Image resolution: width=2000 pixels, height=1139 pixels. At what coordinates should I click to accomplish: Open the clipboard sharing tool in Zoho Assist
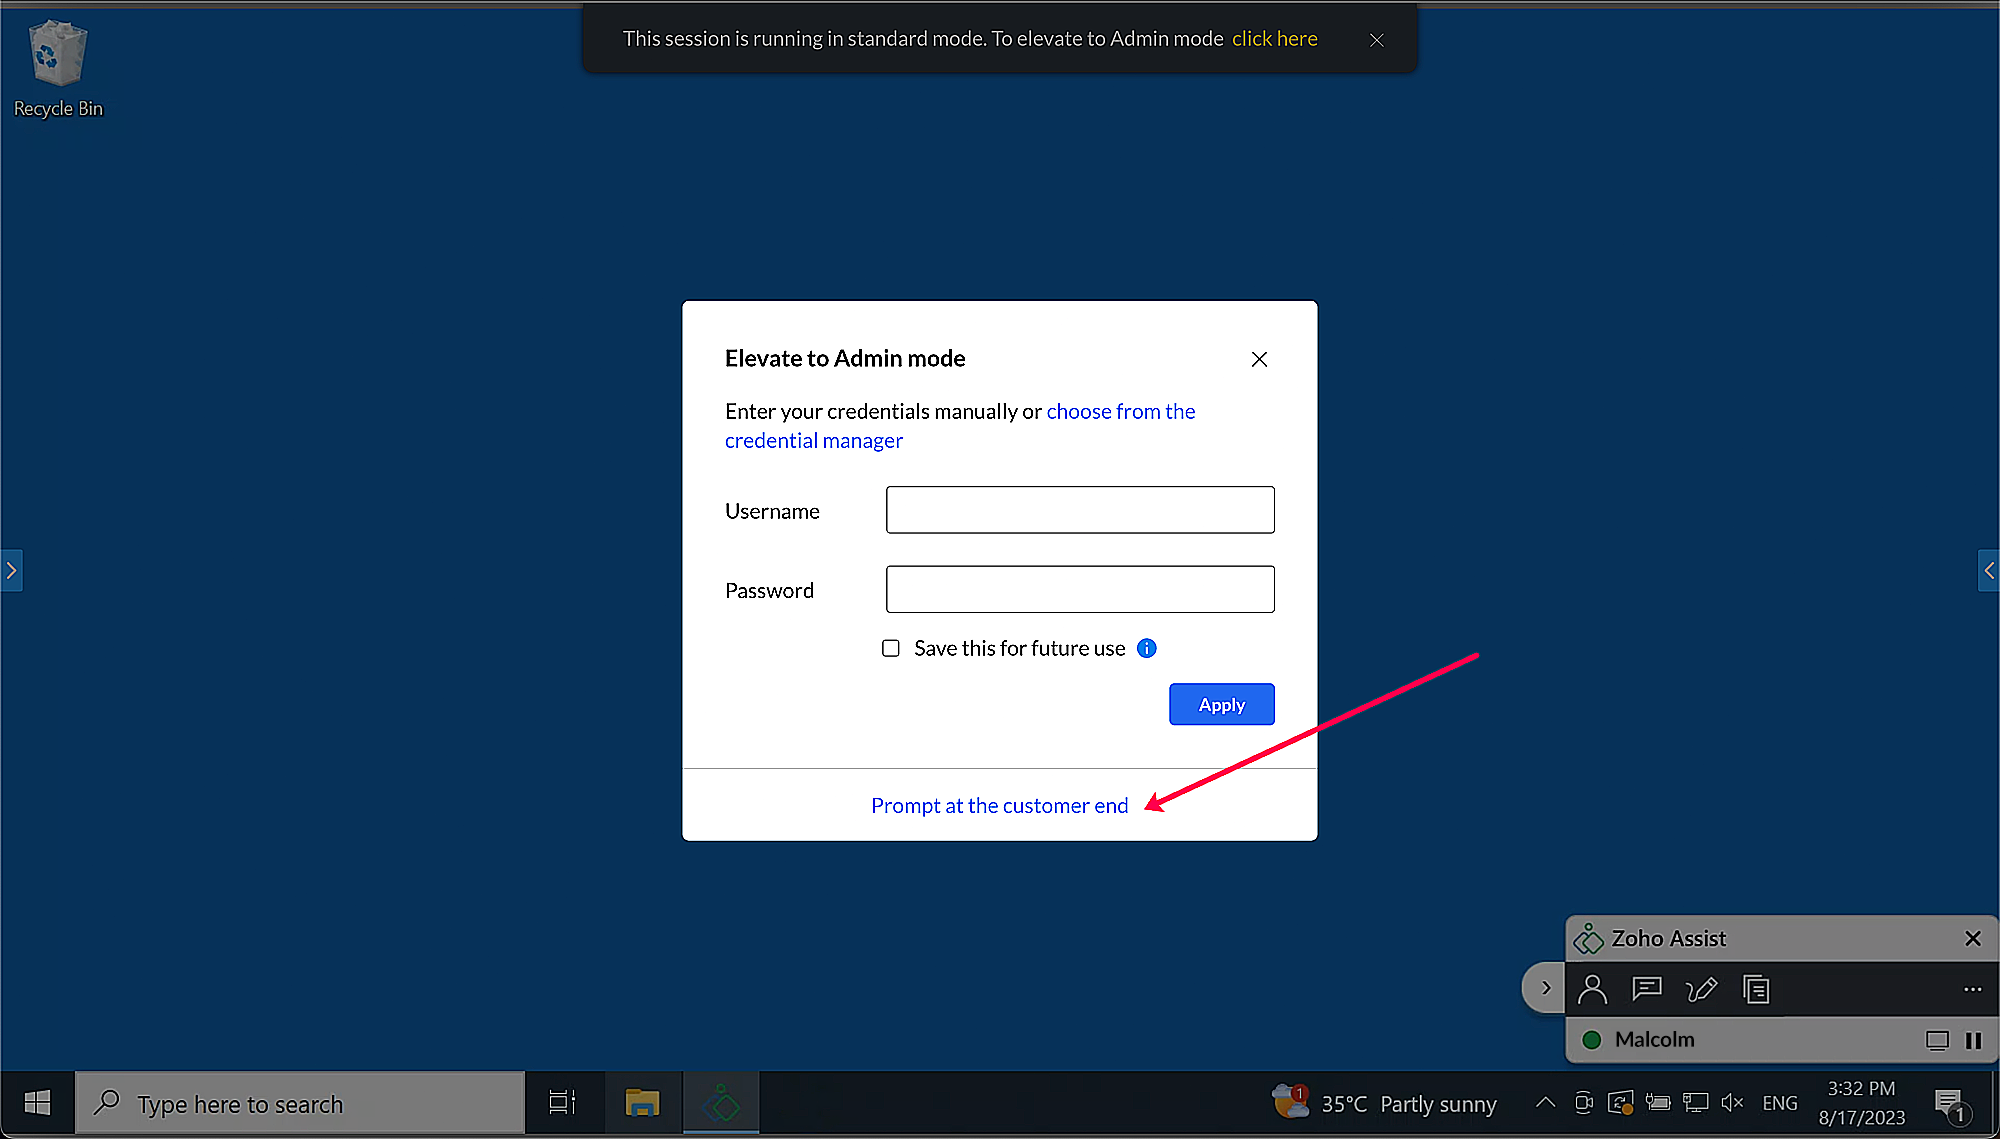1757,989
